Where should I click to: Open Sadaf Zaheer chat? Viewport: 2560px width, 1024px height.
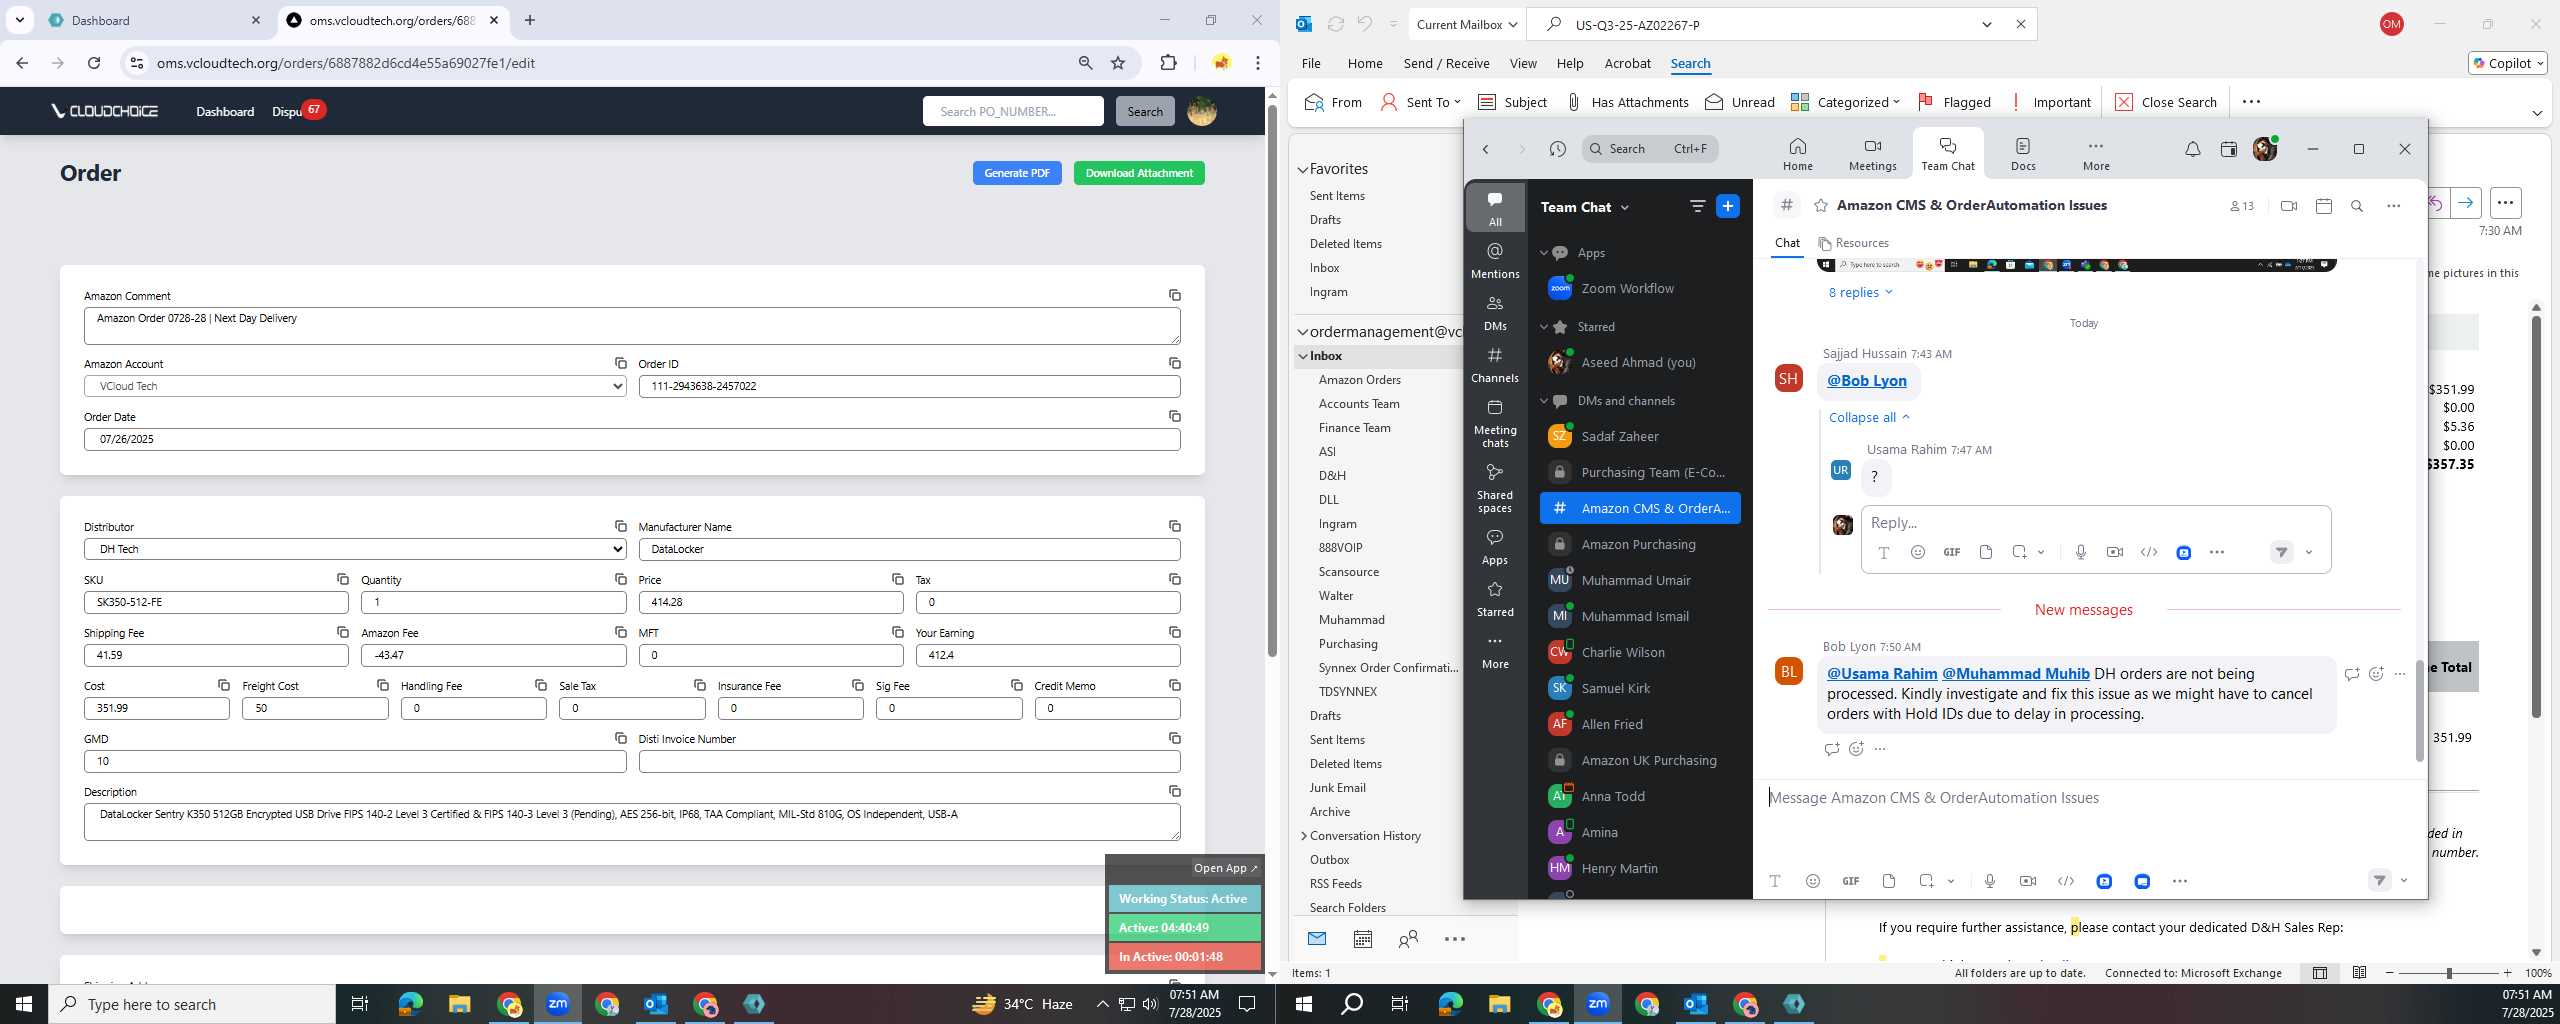1639,436
